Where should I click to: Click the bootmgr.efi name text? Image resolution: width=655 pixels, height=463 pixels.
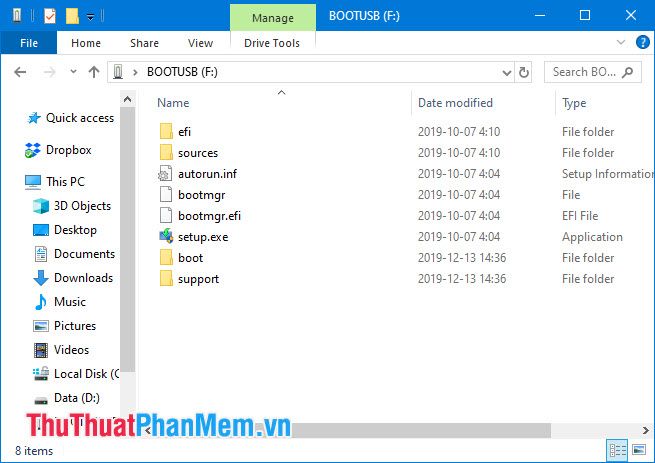click(209, 216)
